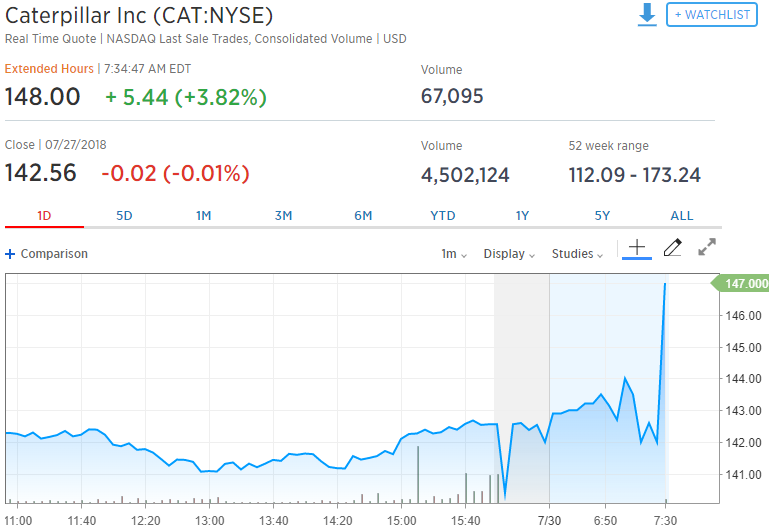Open the Comparison option
This screenshot has height=531, width=782.
coord(53,254)
